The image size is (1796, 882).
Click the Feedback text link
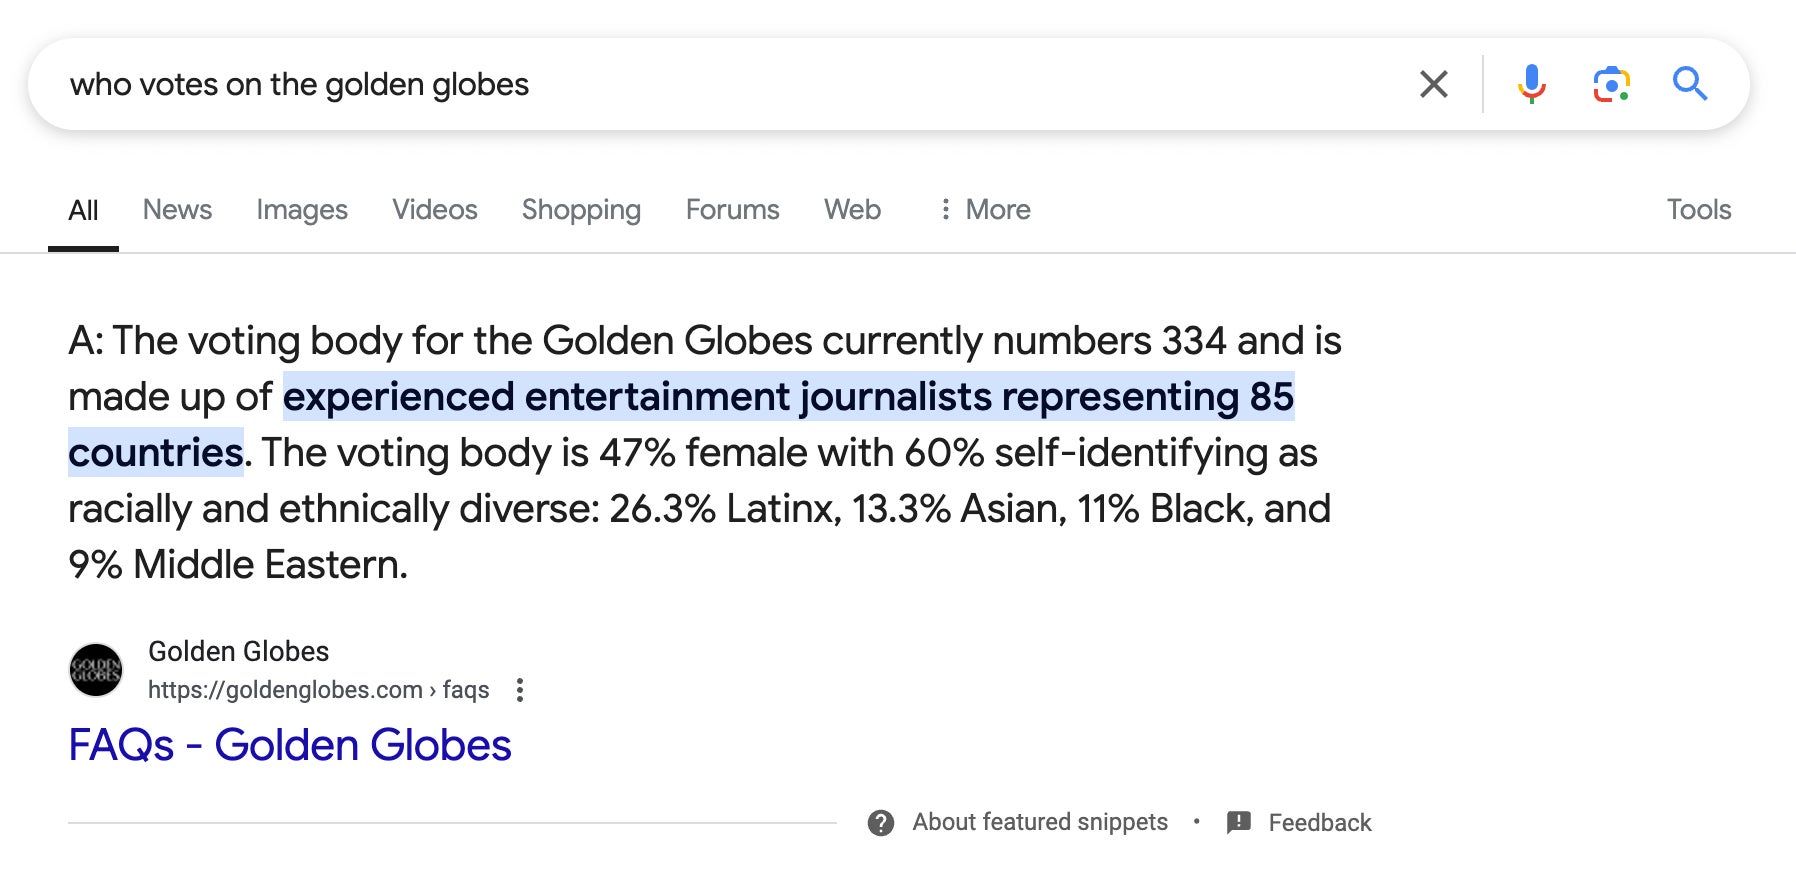tap(1319, 823)
